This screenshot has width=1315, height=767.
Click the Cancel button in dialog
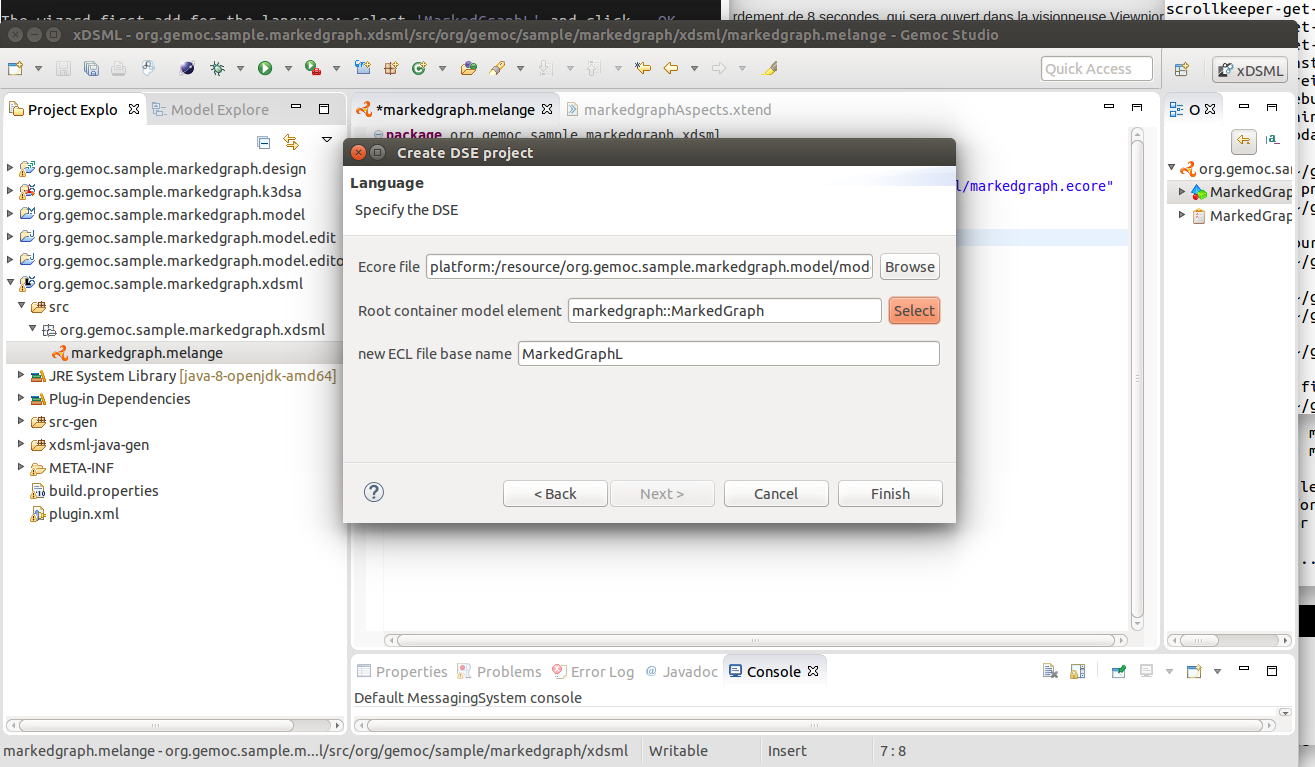coord(776,494)
